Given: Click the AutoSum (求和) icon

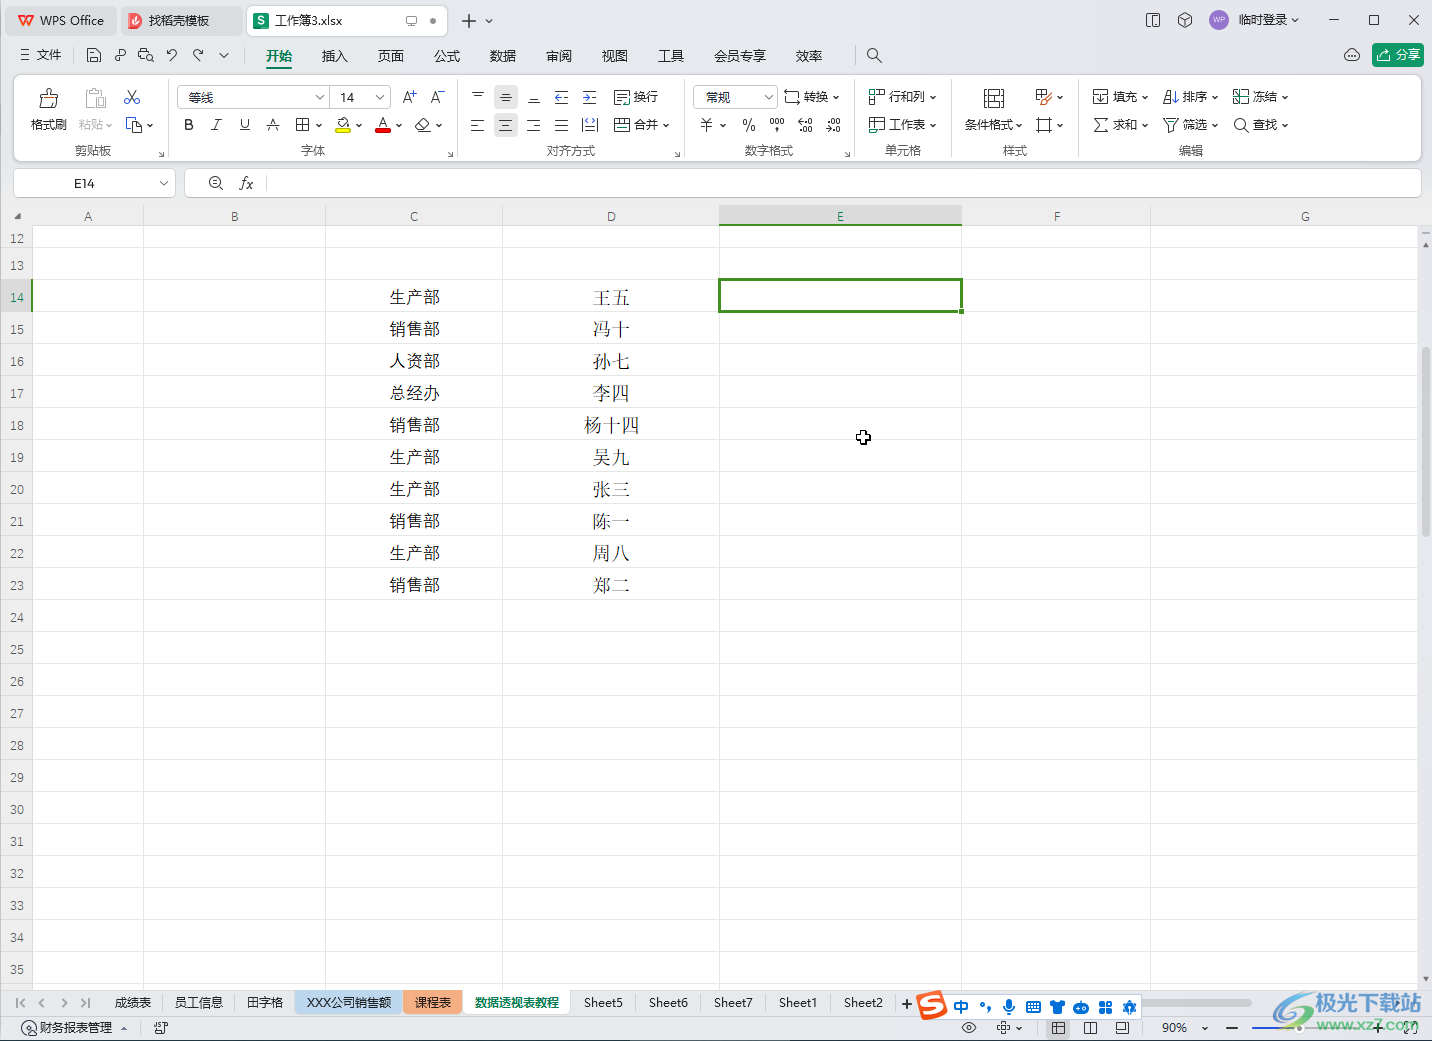Looking at the screenshot, I should click(1100, 125).
